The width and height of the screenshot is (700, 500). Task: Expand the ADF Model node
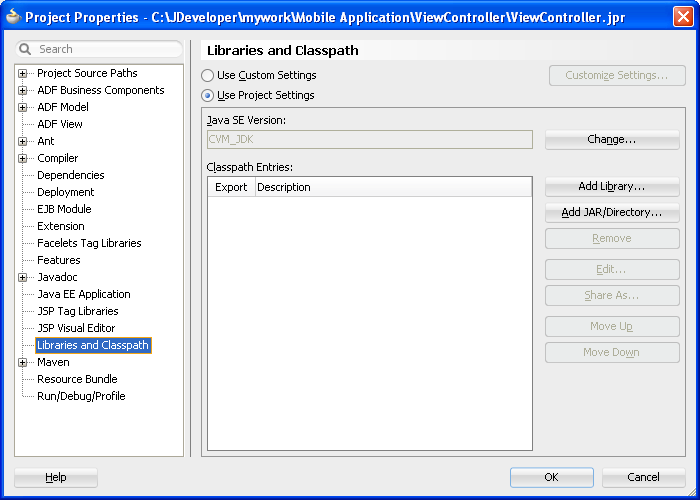(22, 108)
